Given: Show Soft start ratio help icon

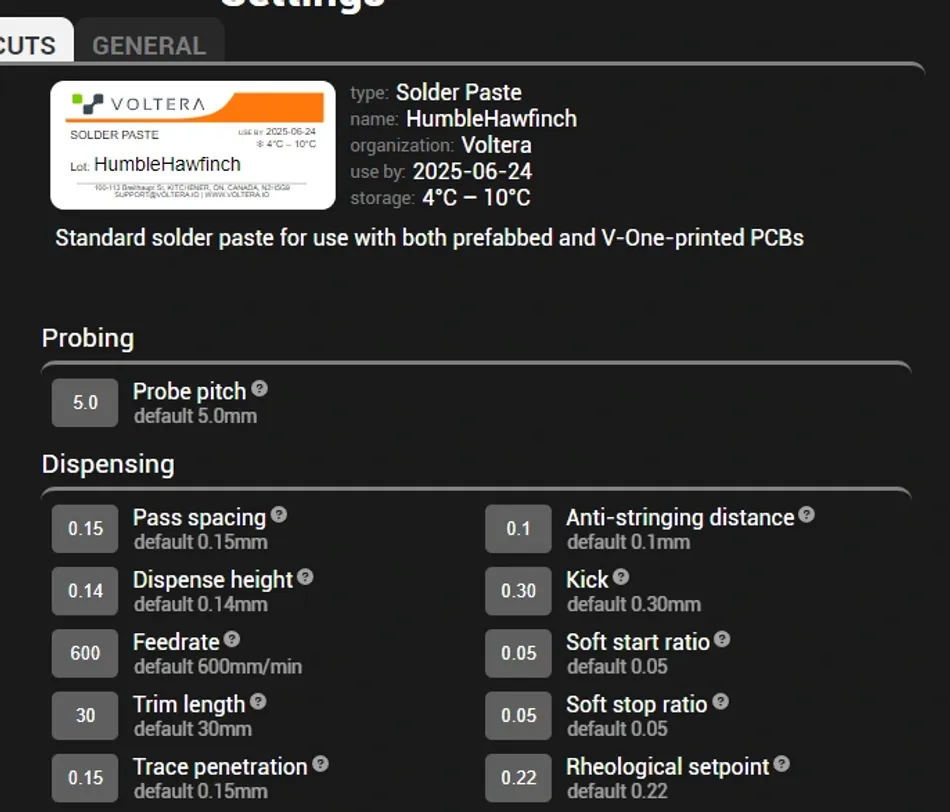Looking at the screenshot, I should (x=722, y=639).
